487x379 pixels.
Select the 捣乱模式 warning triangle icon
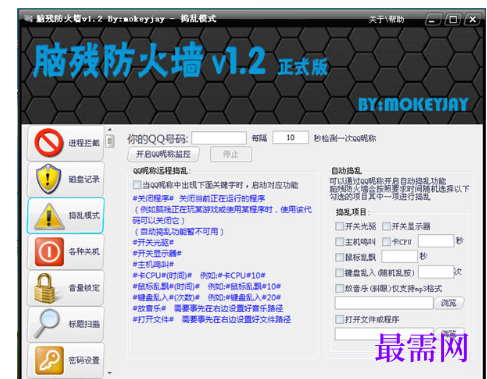click(49, 216)
